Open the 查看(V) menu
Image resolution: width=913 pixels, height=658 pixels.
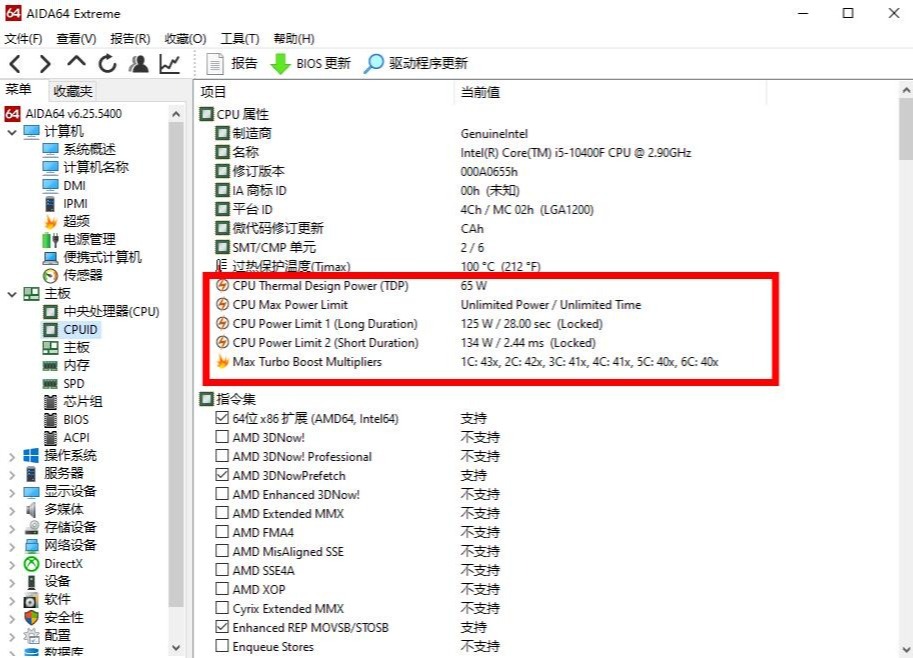[x=76, y=39]
